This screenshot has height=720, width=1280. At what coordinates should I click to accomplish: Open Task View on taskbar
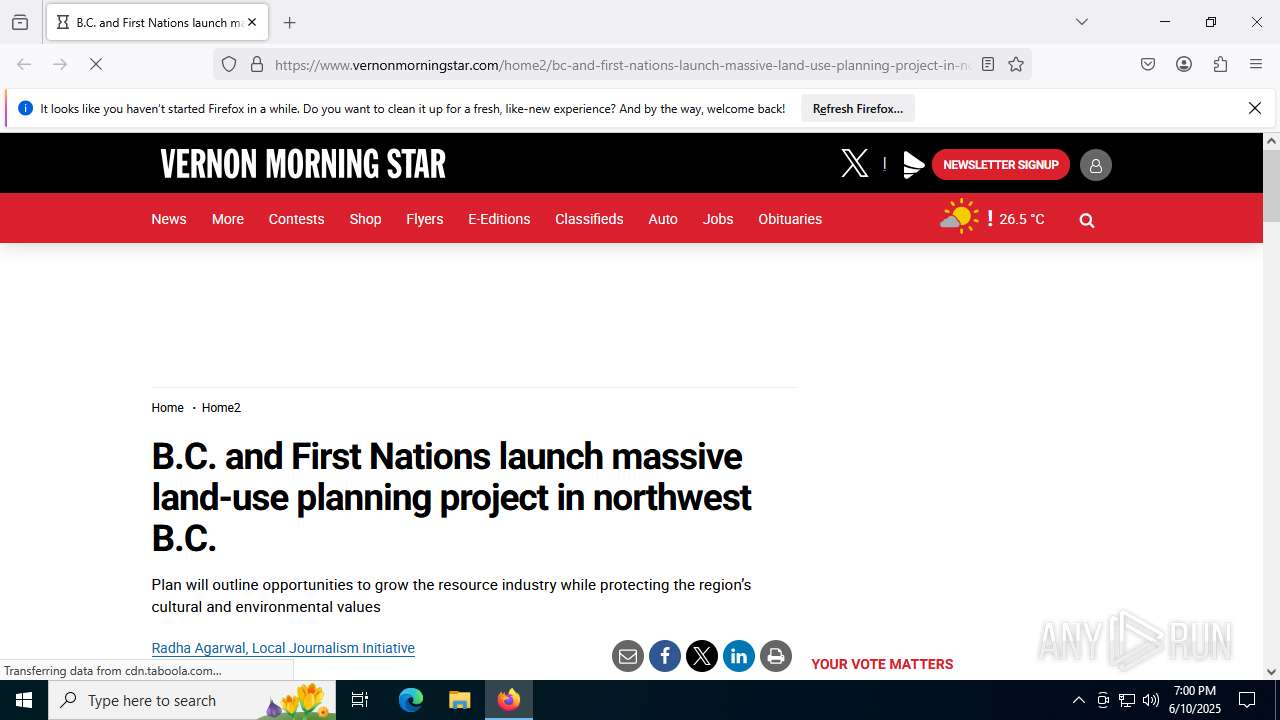(x=360, y=700)
